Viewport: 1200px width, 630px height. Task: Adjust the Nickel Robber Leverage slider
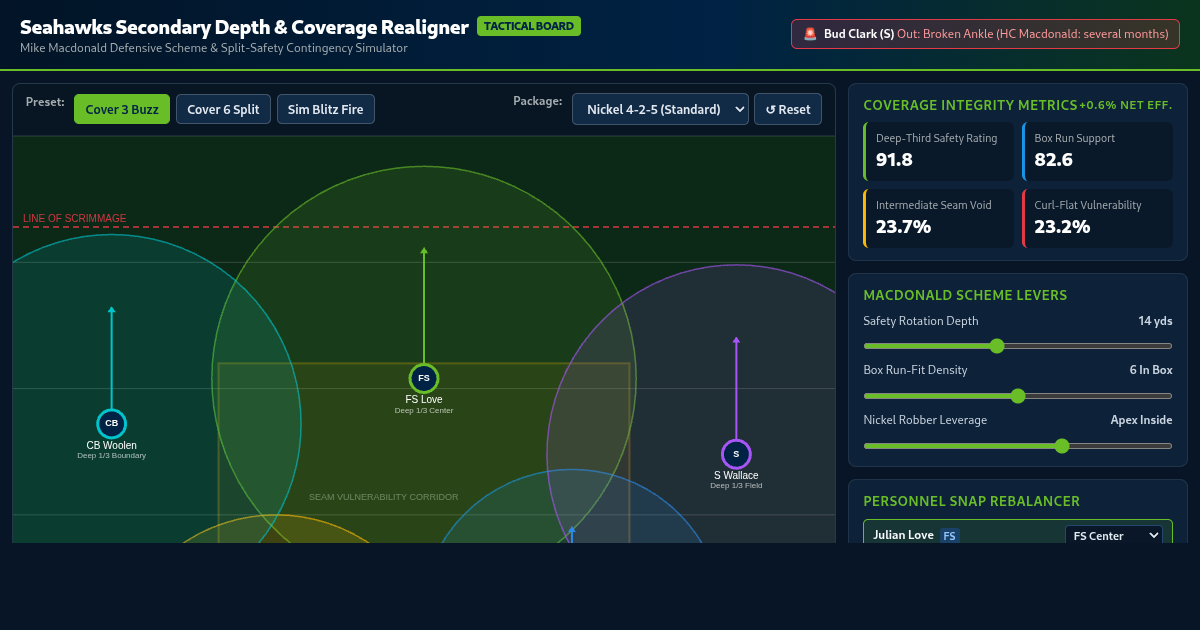coord(1018,445)
